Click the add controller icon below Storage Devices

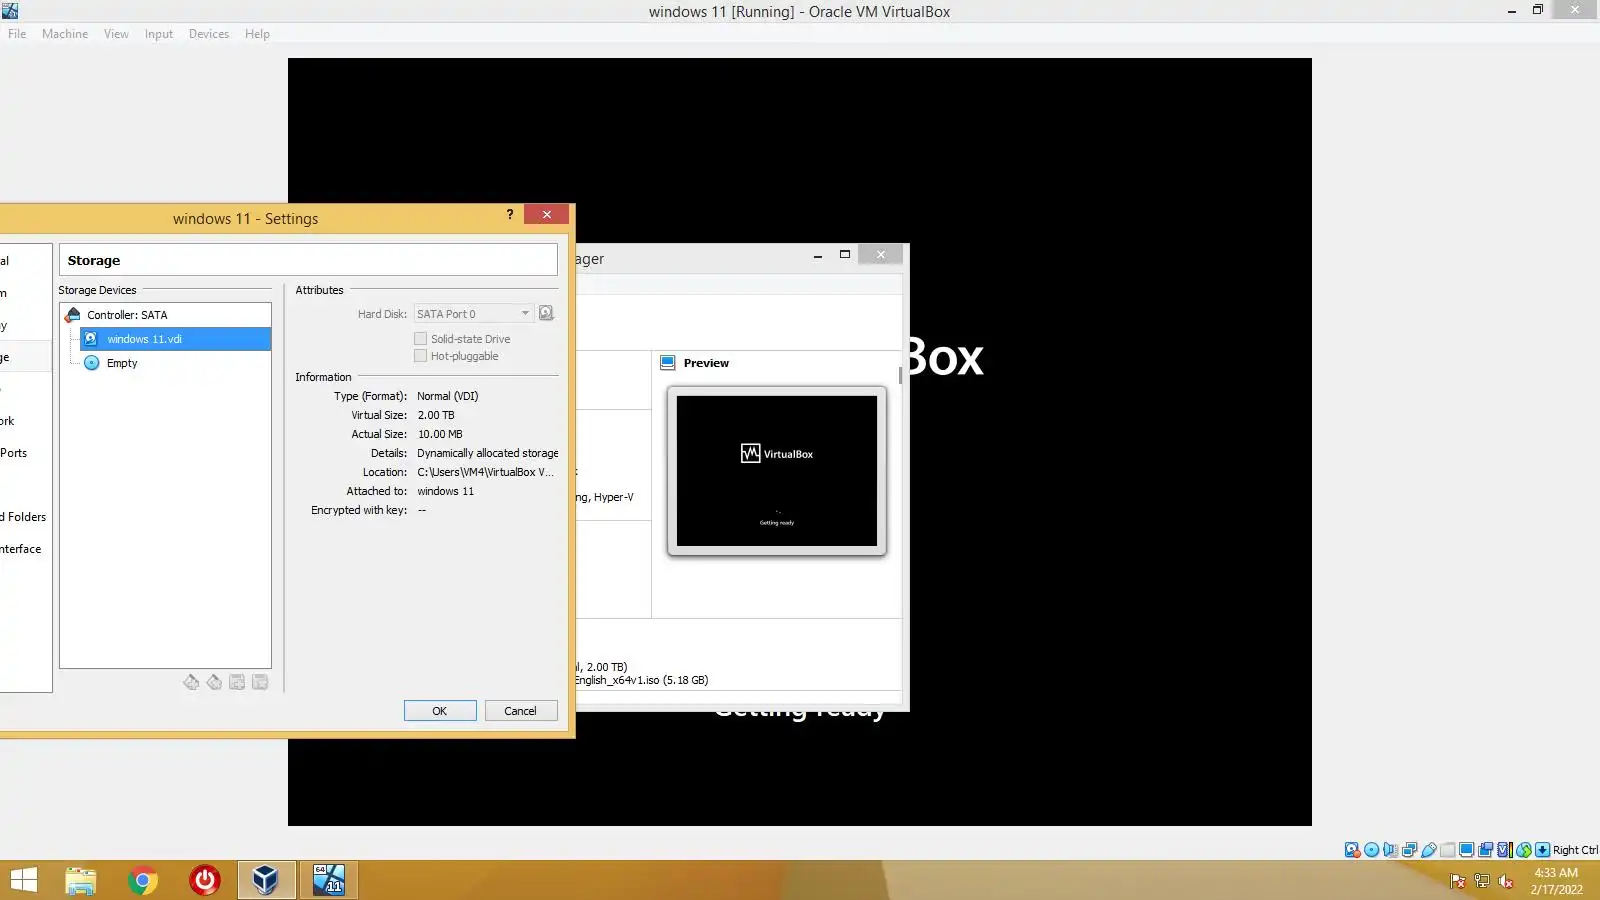pyautogui.click(x=191, y=682)
